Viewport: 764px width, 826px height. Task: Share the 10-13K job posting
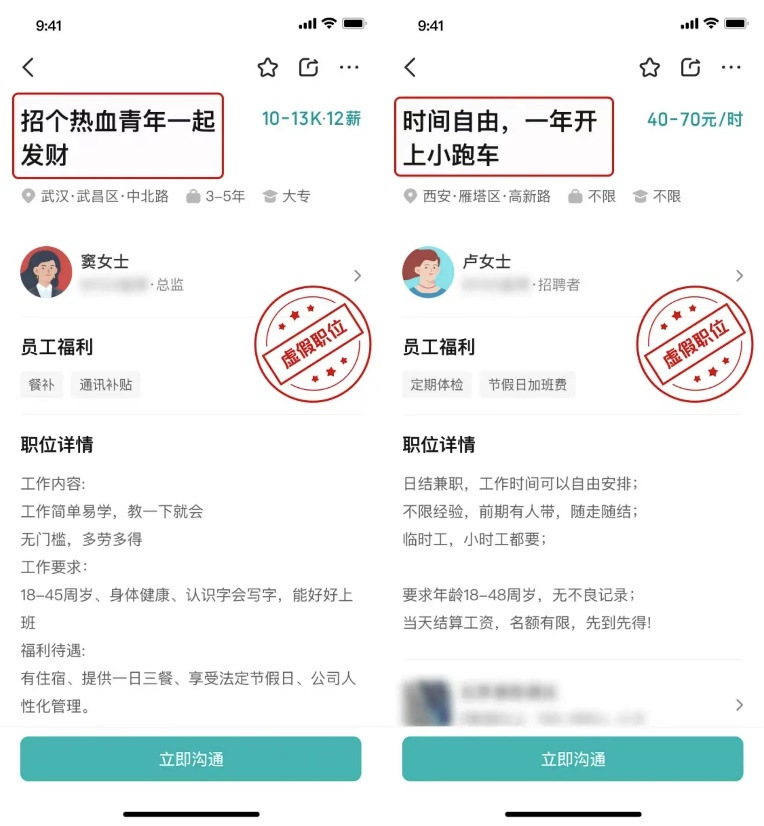309,67
